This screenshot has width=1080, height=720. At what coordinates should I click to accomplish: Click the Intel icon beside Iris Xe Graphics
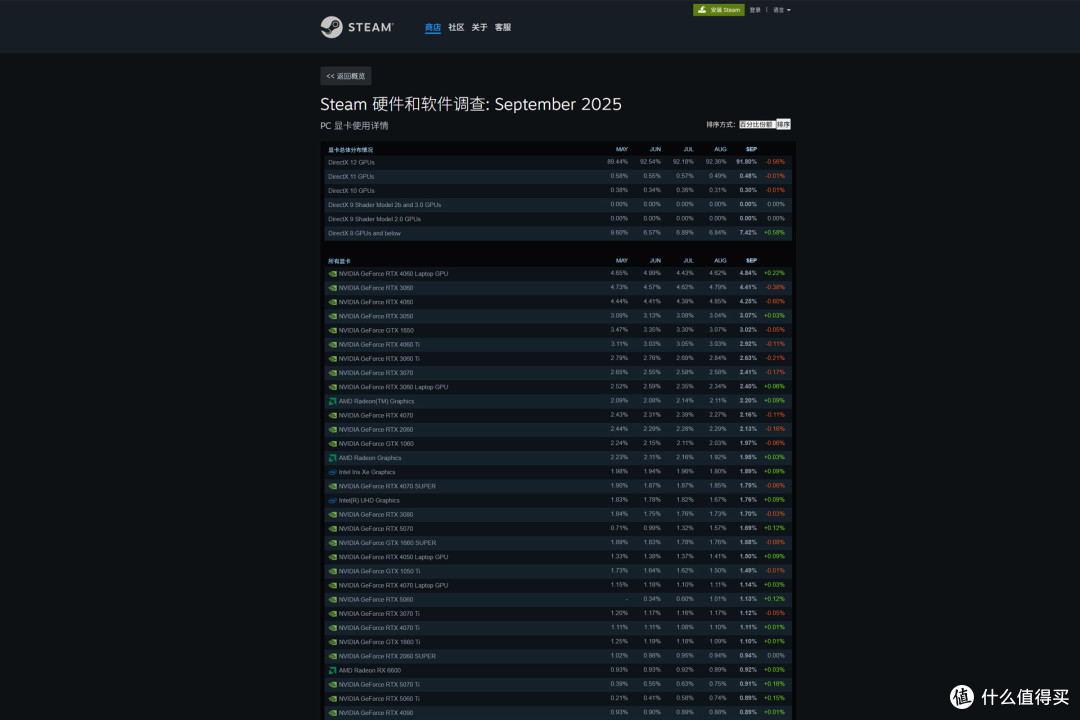pos(333,472)
